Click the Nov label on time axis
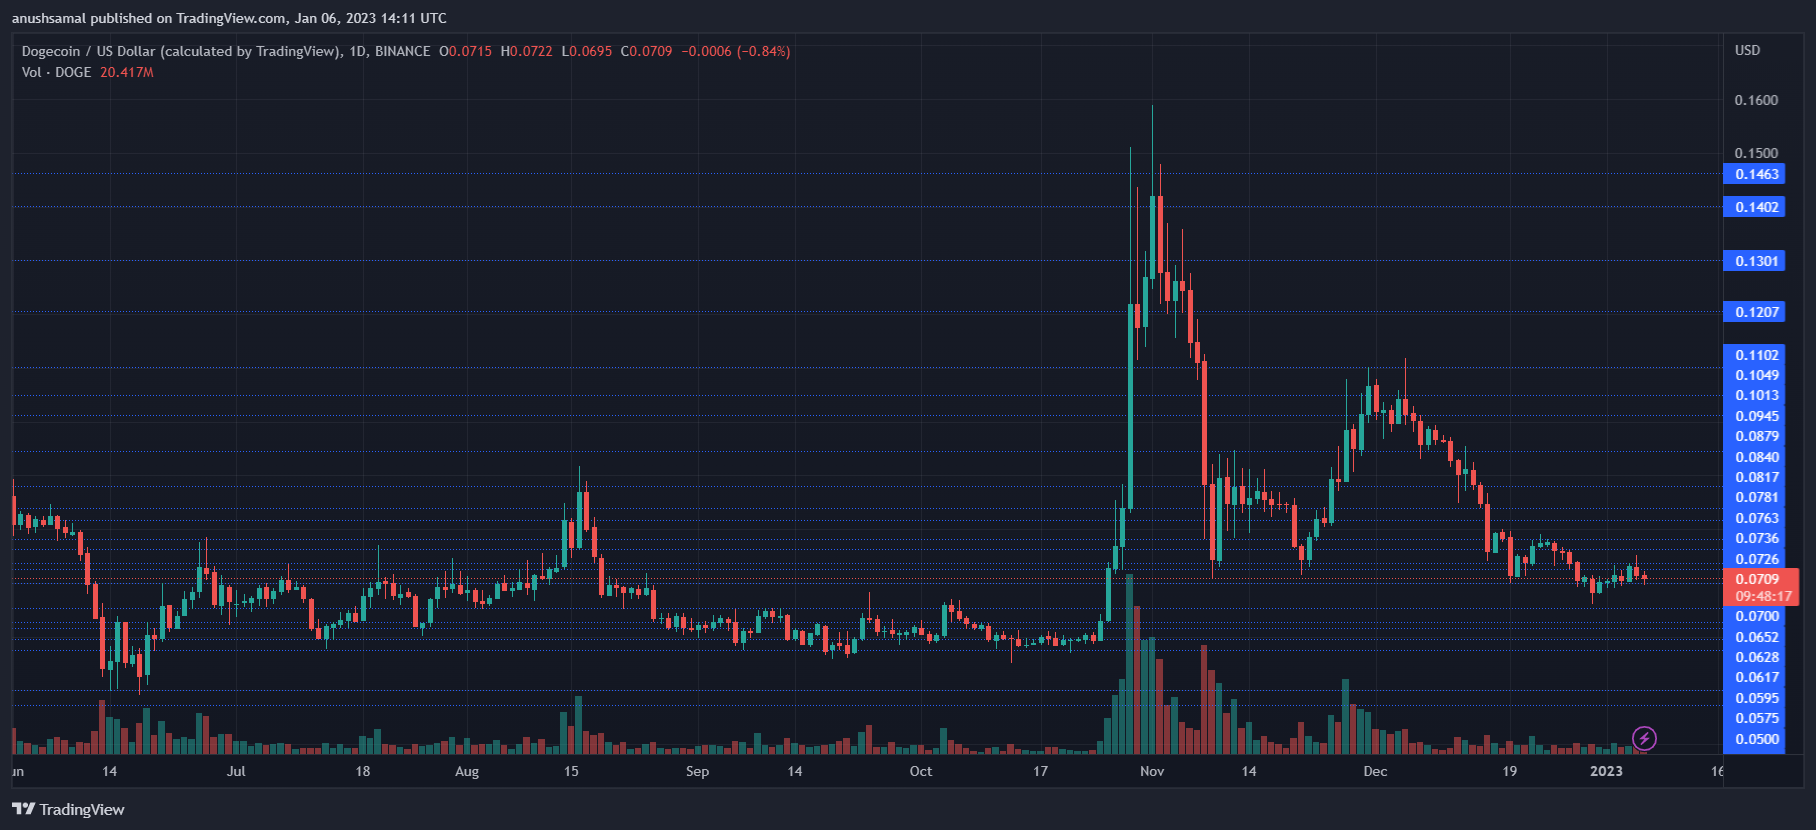This screenshot has height=830, width=1816. [x=1152, y=771]
